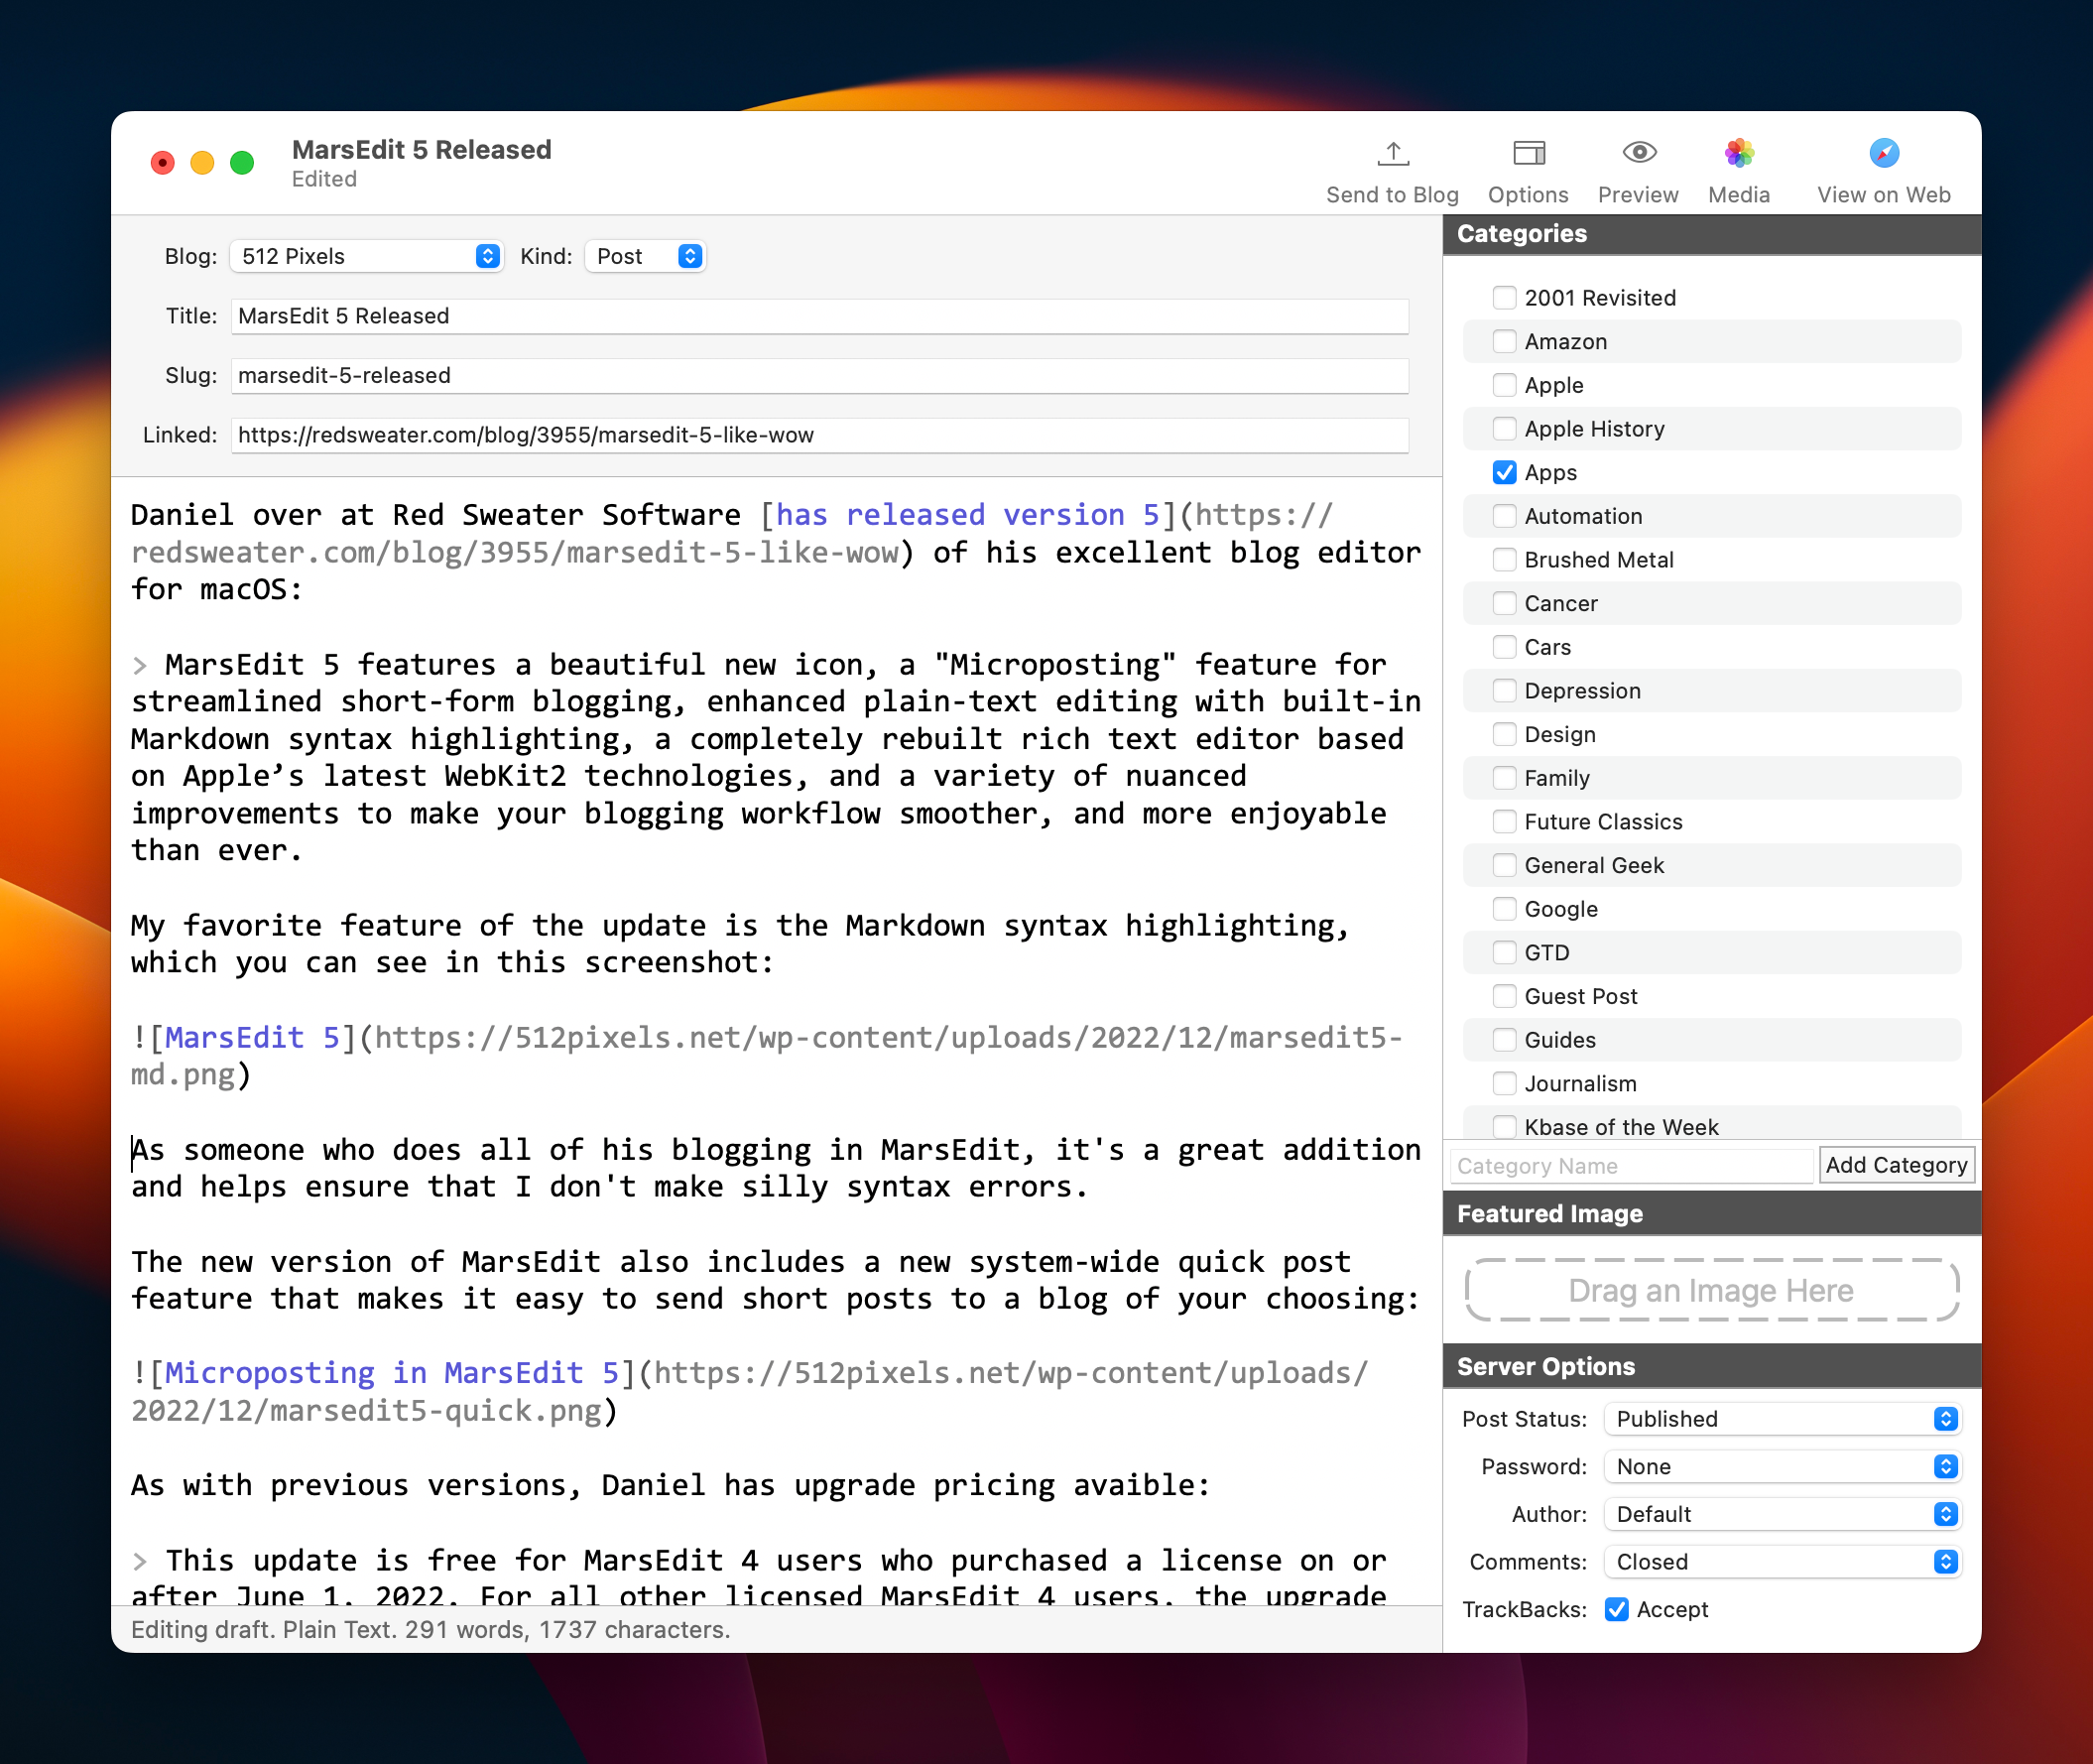Click the 'Microposting in MarsEdit 5' alt text
The height and width of the screenshot is (1764, 2093).
tap(392, 1374)
